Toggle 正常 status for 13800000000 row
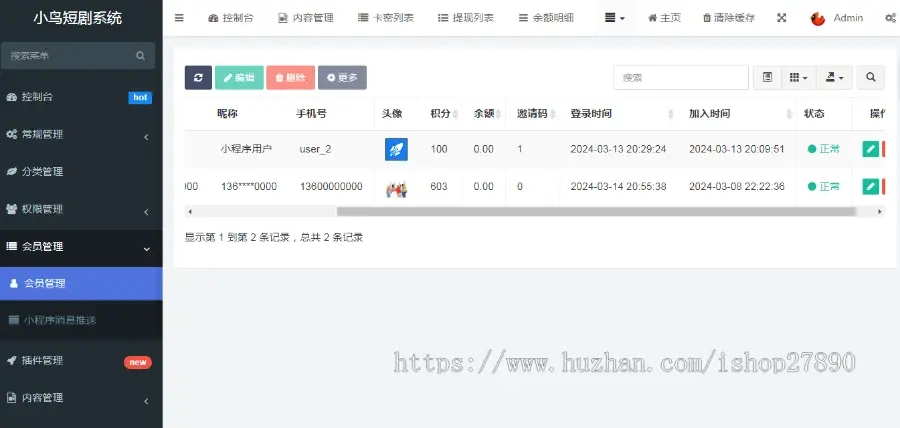 (824, 186)
